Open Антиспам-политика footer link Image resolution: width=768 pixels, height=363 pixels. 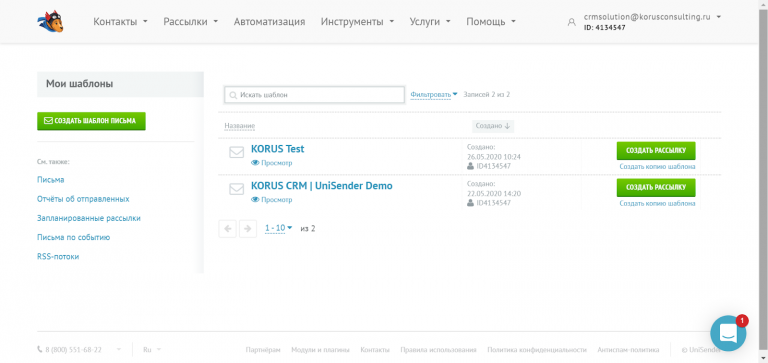click(628, 350)
